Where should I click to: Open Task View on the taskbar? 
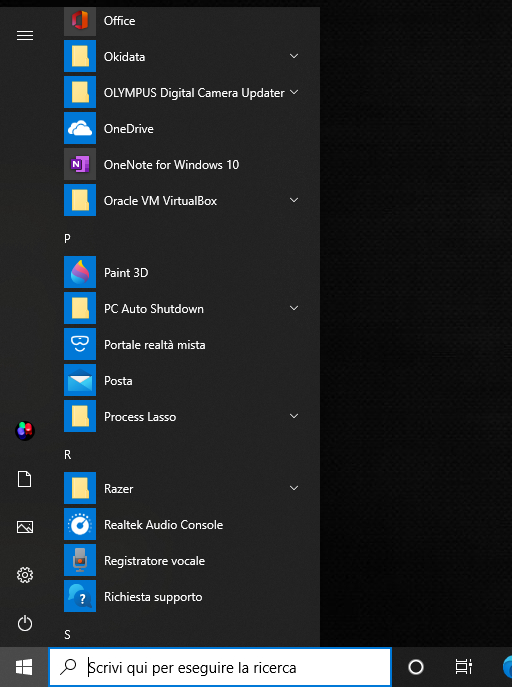pos(463,667)
